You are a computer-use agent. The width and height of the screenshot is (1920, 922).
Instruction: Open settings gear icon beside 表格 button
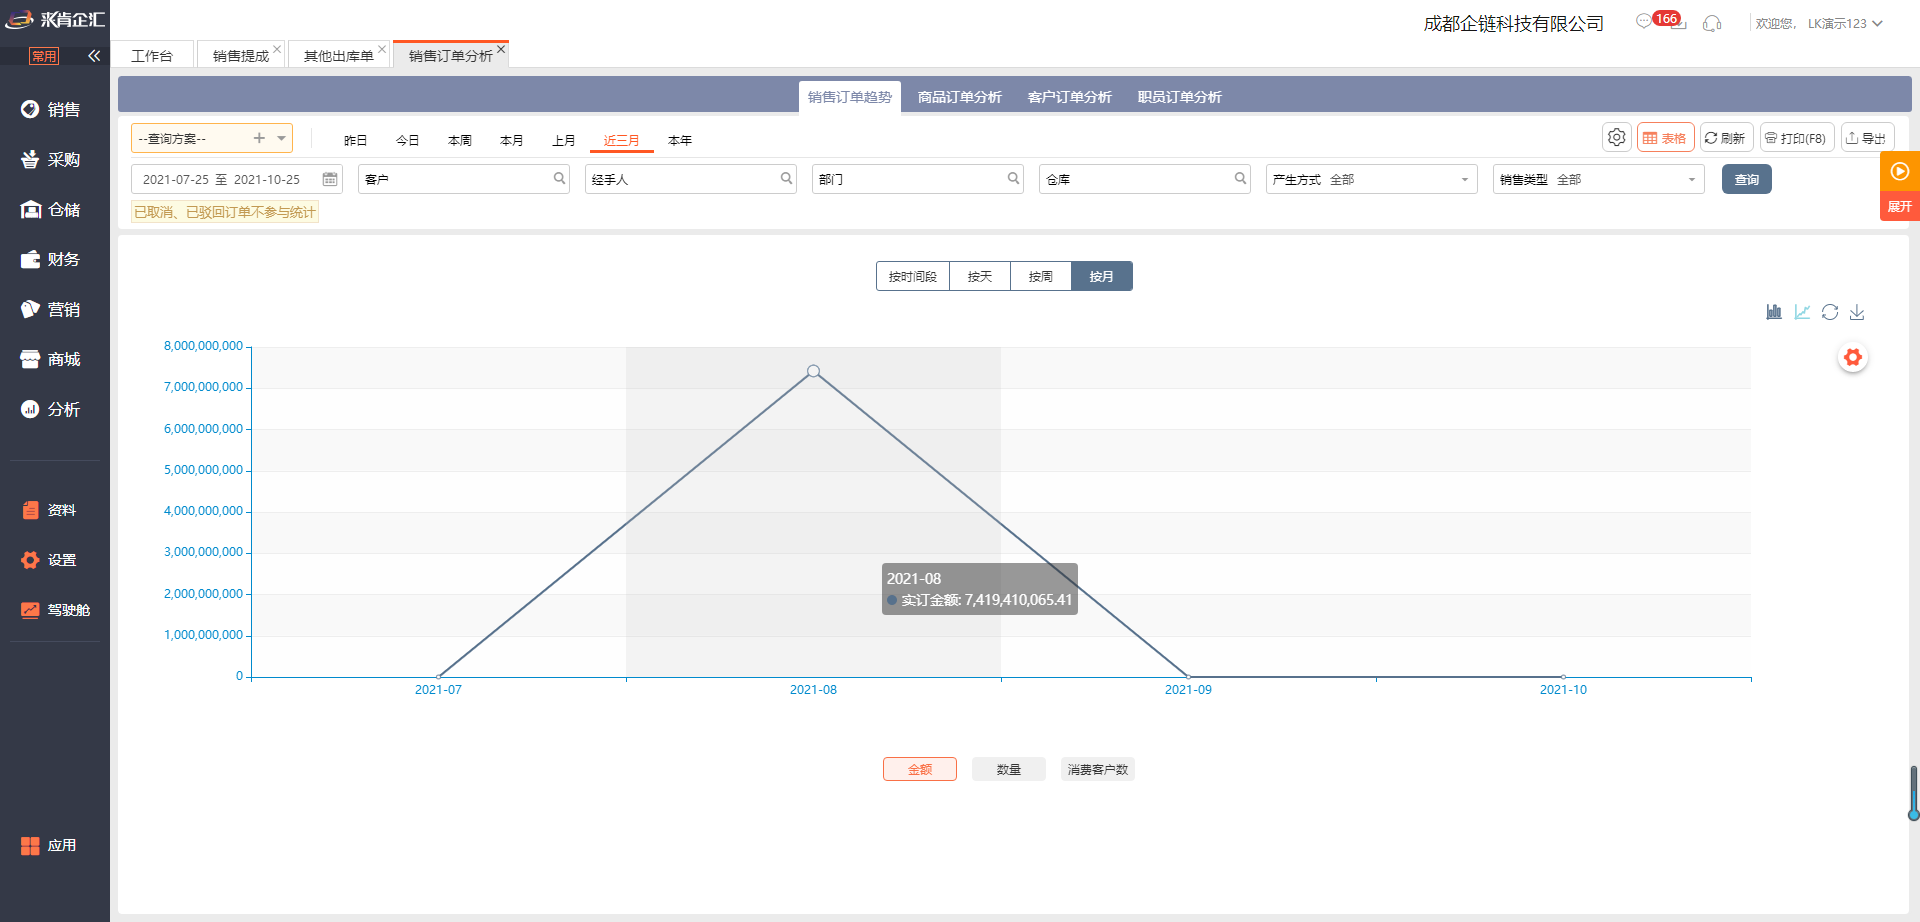click(1616, 138)
